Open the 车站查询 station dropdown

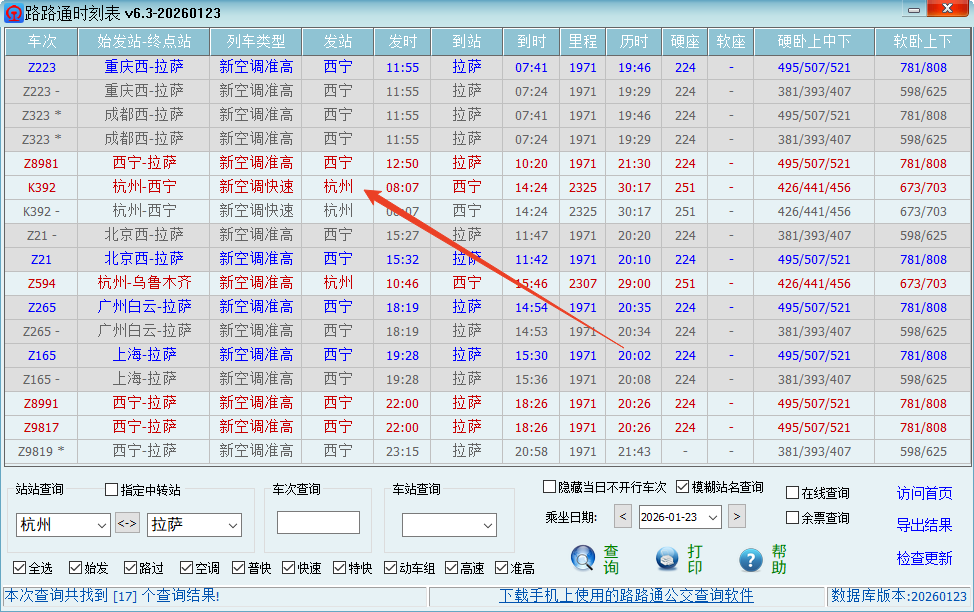489,526
